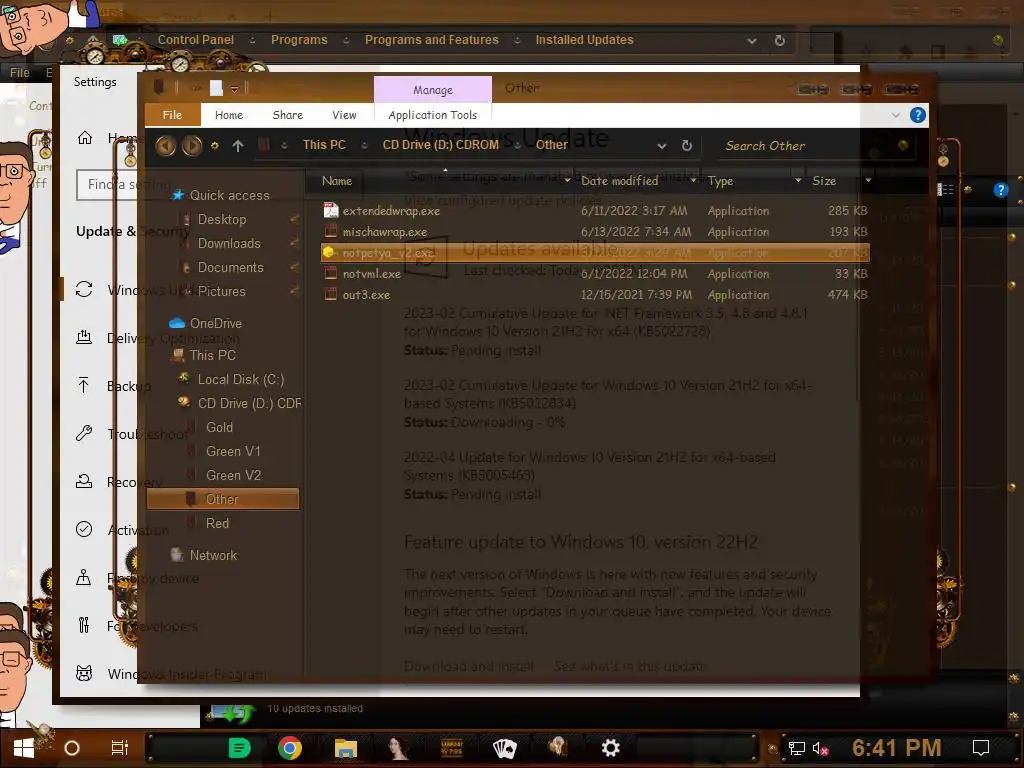Switch to View ribbon tab
The height and width of the screenshot is (768, 1024).
point(344,115)
